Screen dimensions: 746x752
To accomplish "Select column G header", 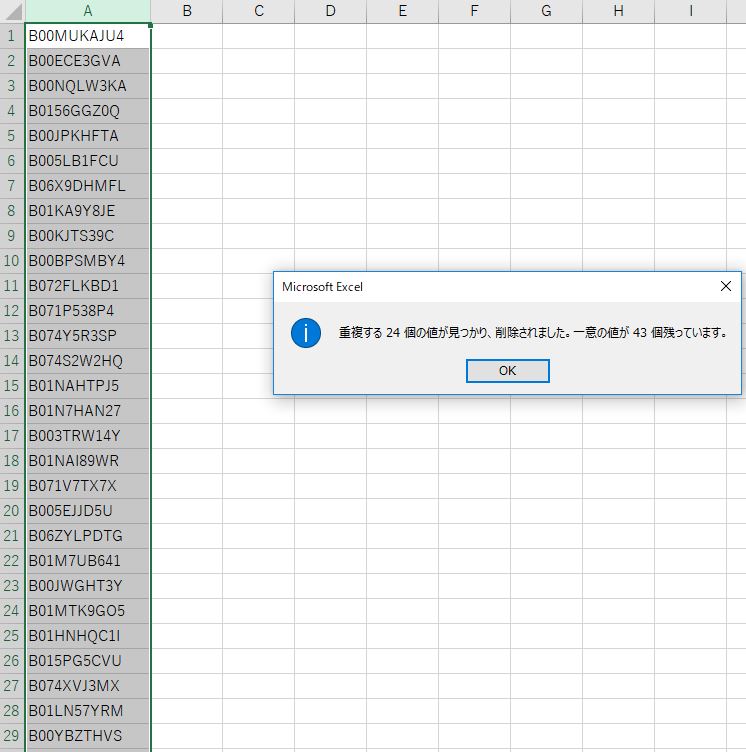I will (x=546, y=11).
